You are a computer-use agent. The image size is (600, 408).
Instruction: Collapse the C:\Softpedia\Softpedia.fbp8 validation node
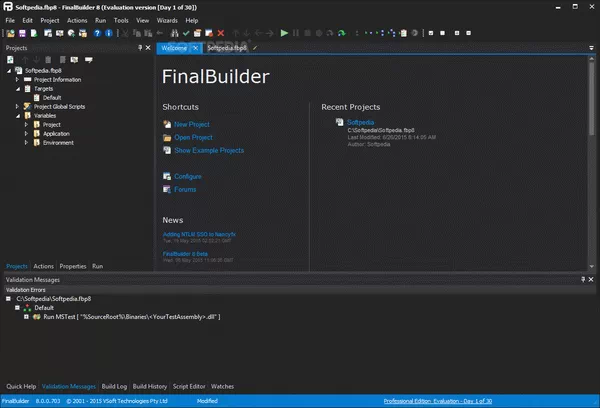tap(8, 299)
